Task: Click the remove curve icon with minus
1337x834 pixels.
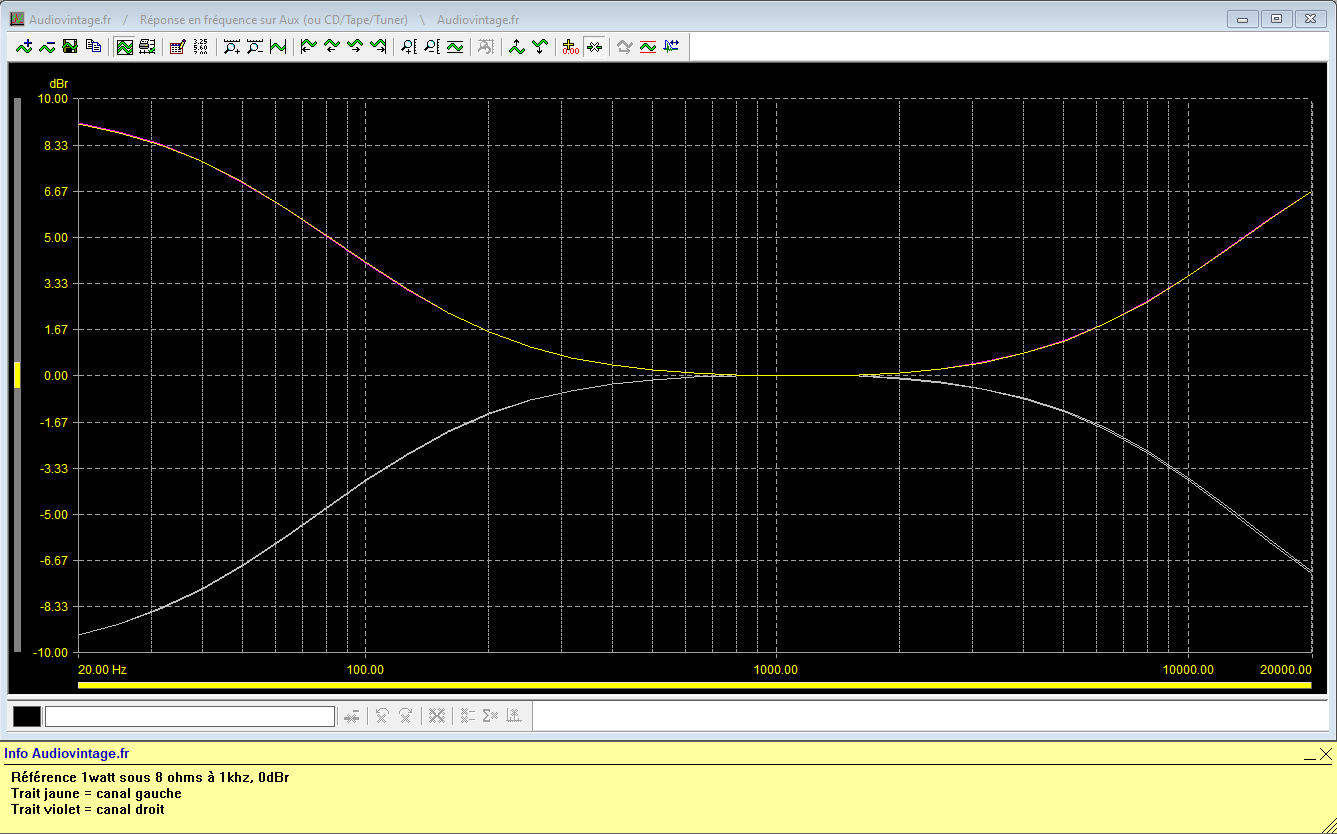Action: 47,46
